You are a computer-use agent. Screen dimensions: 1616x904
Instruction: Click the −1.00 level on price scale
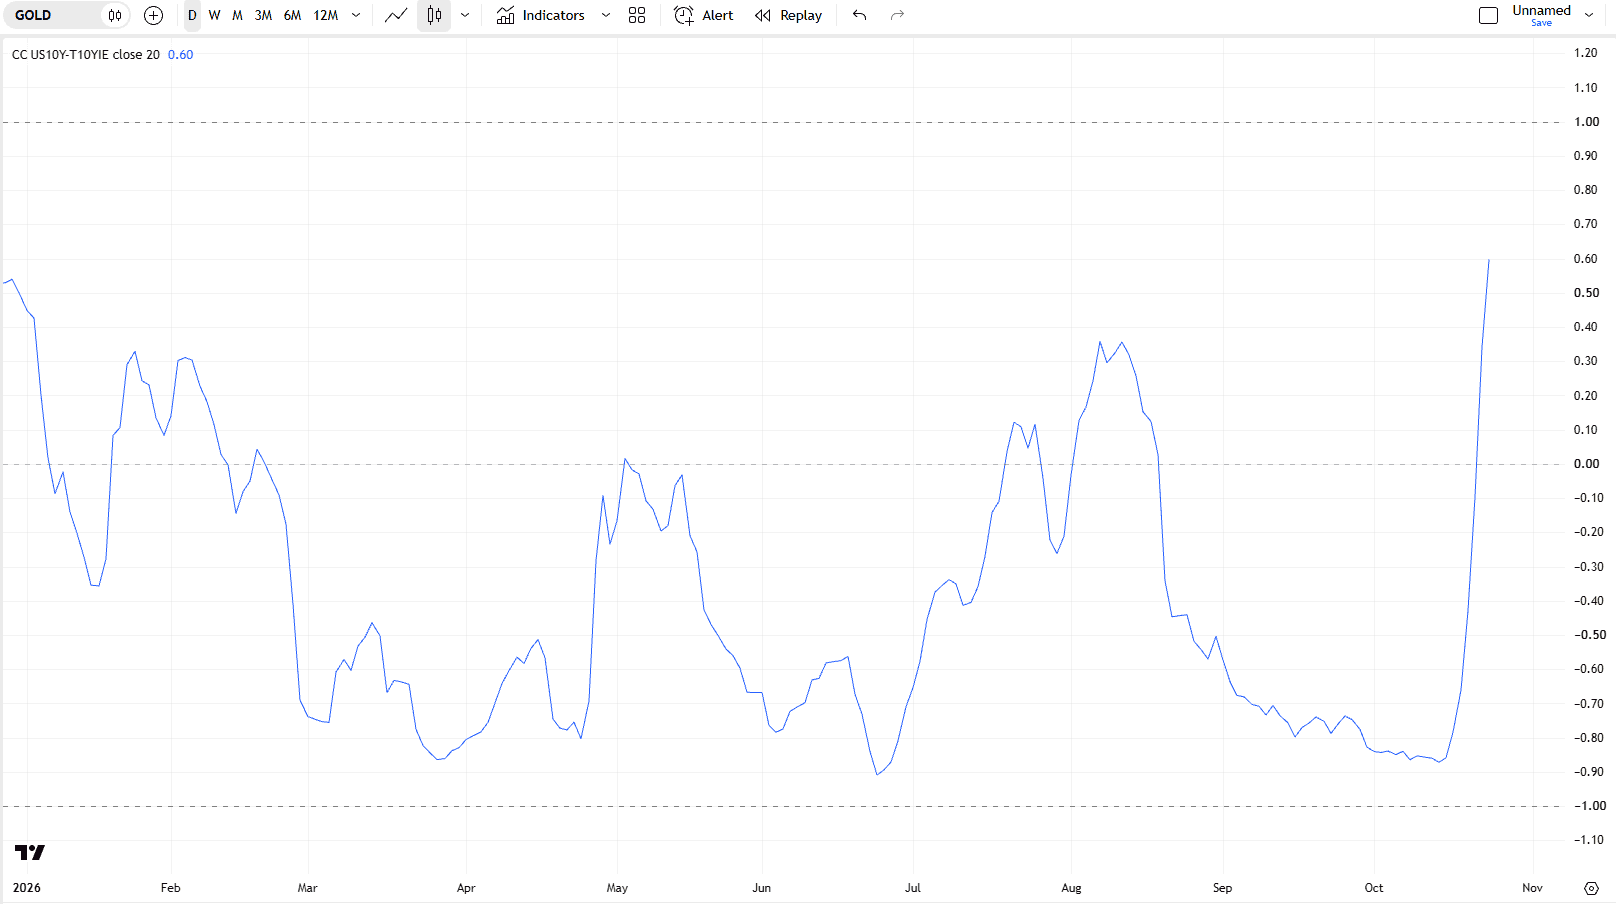tap(1590, 806)
